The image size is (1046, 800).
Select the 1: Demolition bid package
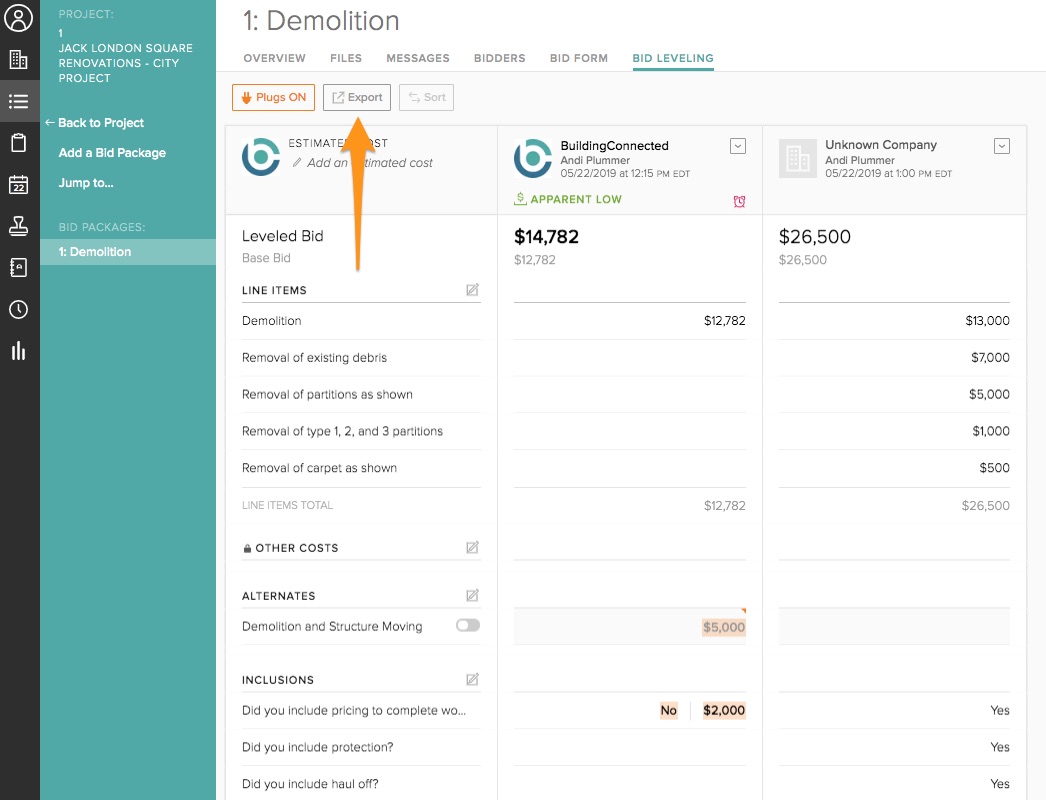click(x=95, y=252)
